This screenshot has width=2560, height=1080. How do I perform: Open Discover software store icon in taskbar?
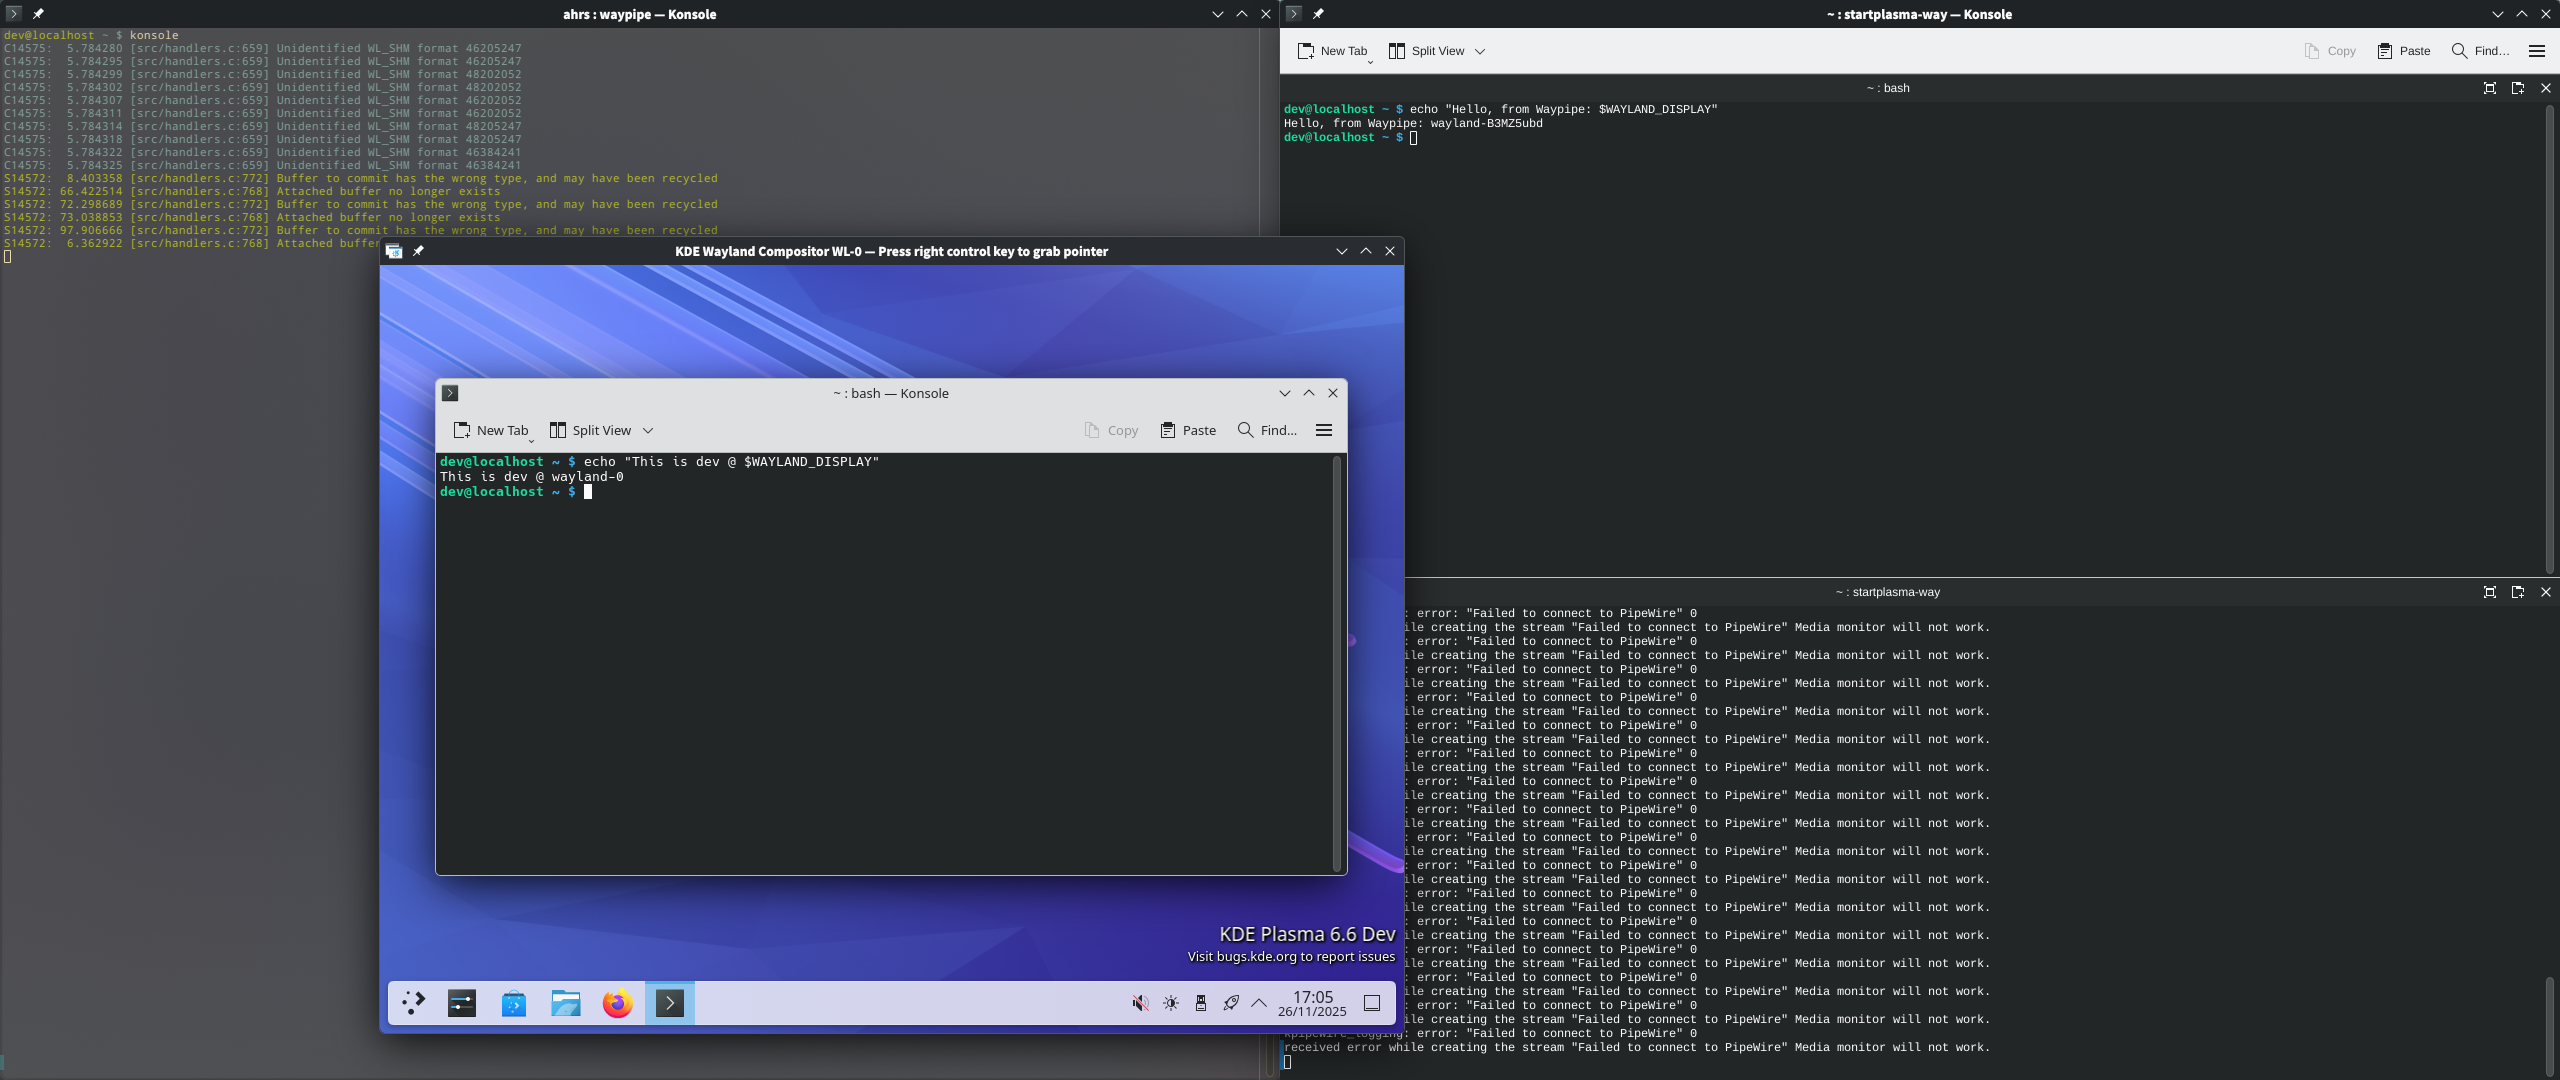(x=514, y=1003)
